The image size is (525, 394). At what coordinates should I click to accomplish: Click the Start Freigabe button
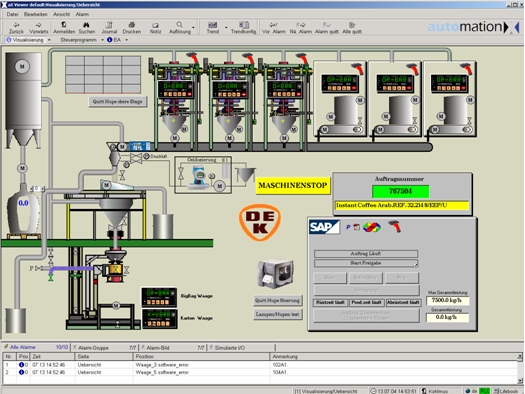tap(366, 263)
